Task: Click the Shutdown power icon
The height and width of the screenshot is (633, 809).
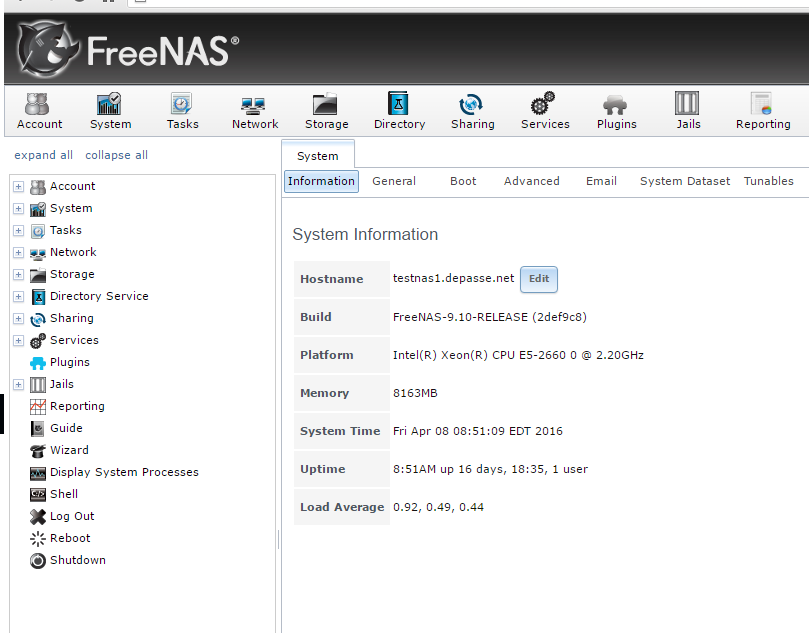Action: coord(38,561)
